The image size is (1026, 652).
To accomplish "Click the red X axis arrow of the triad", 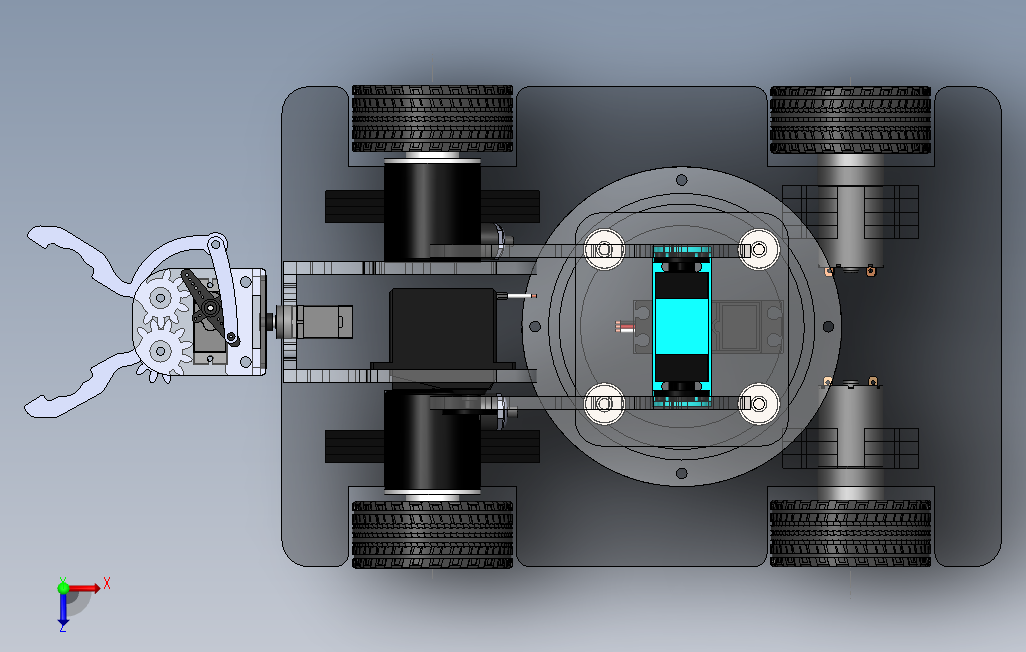I will click(85, 588).
